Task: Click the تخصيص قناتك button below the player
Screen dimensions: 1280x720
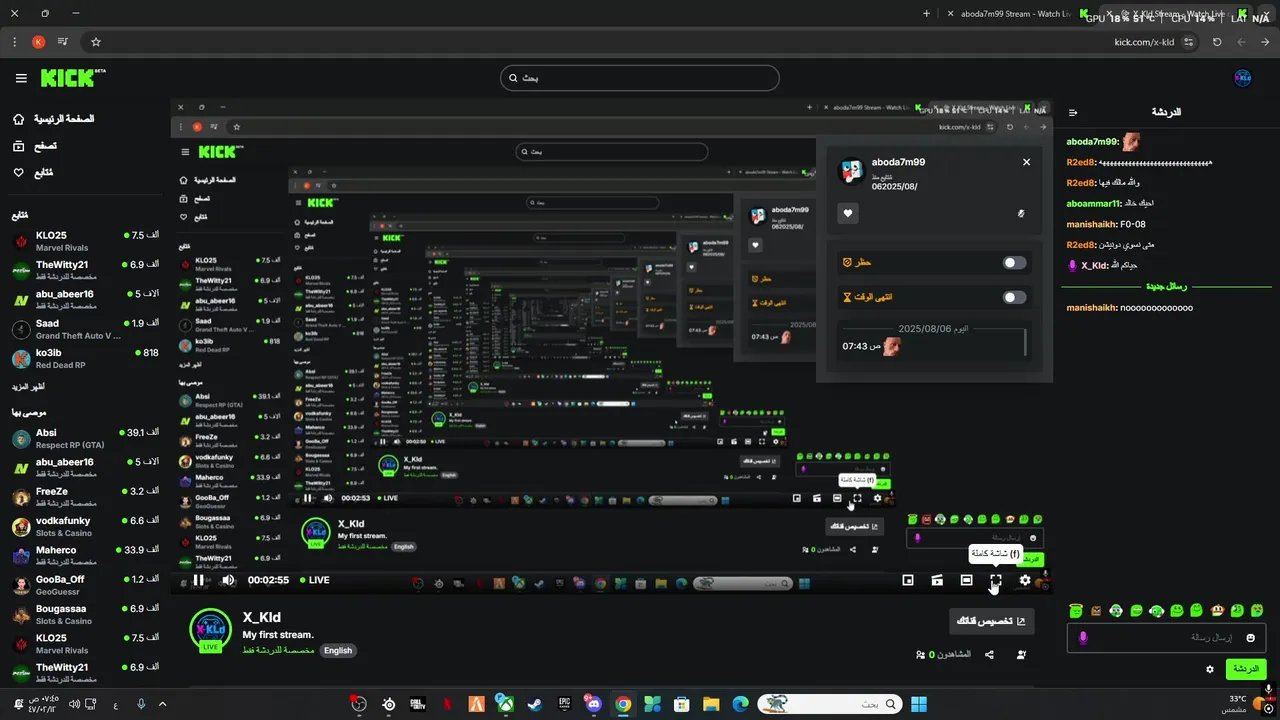Action: point(991,621)
